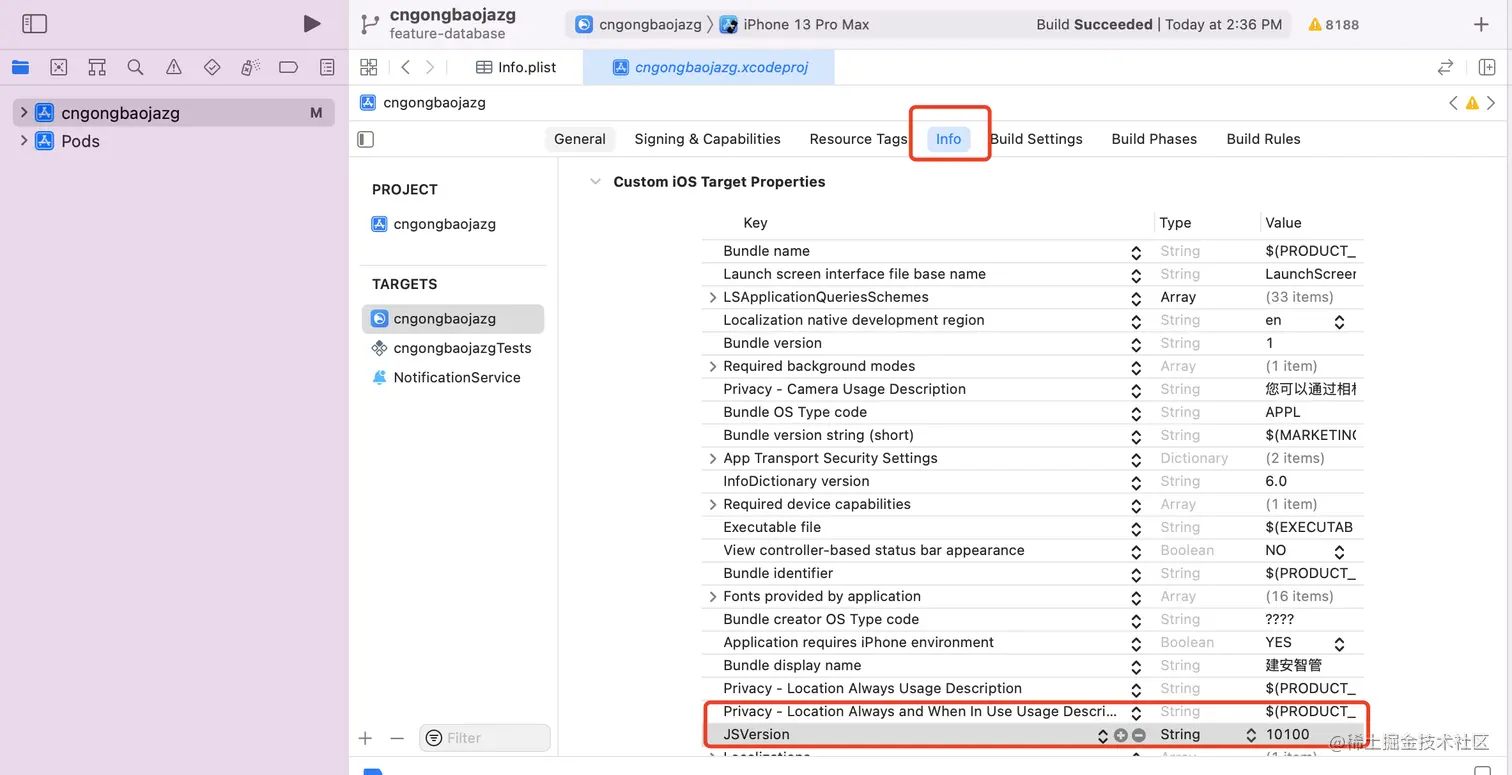Open the Issue navigator warning icon

[174, 67]
